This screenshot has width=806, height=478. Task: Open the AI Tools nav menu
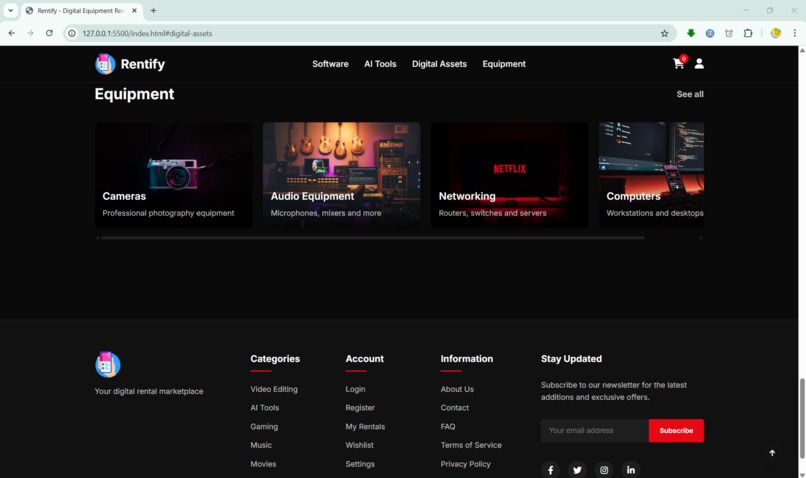point(380,64)
